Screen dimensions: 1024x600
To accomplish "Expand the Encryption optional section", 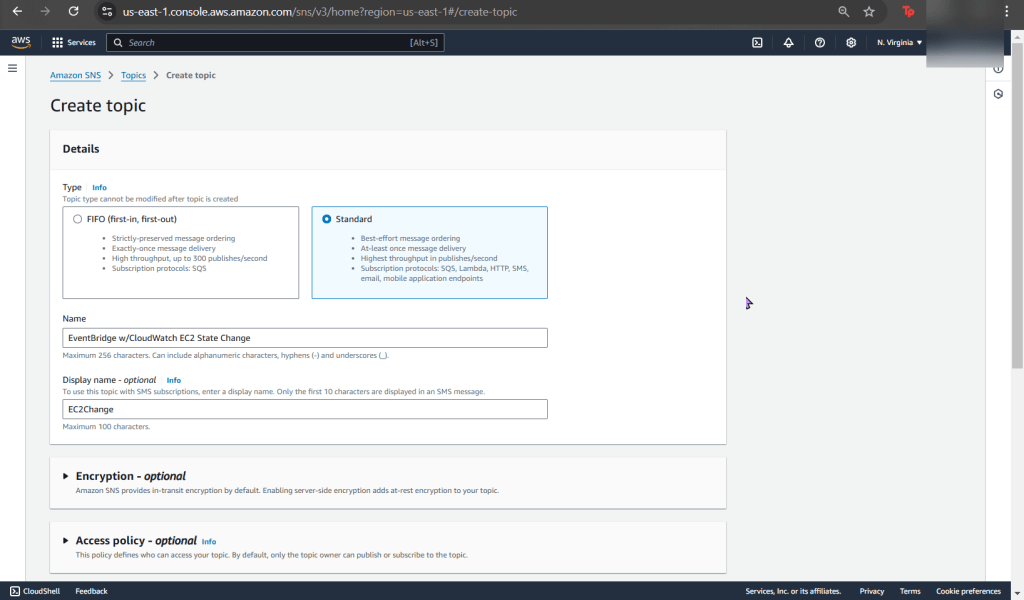I will [66, 476].
